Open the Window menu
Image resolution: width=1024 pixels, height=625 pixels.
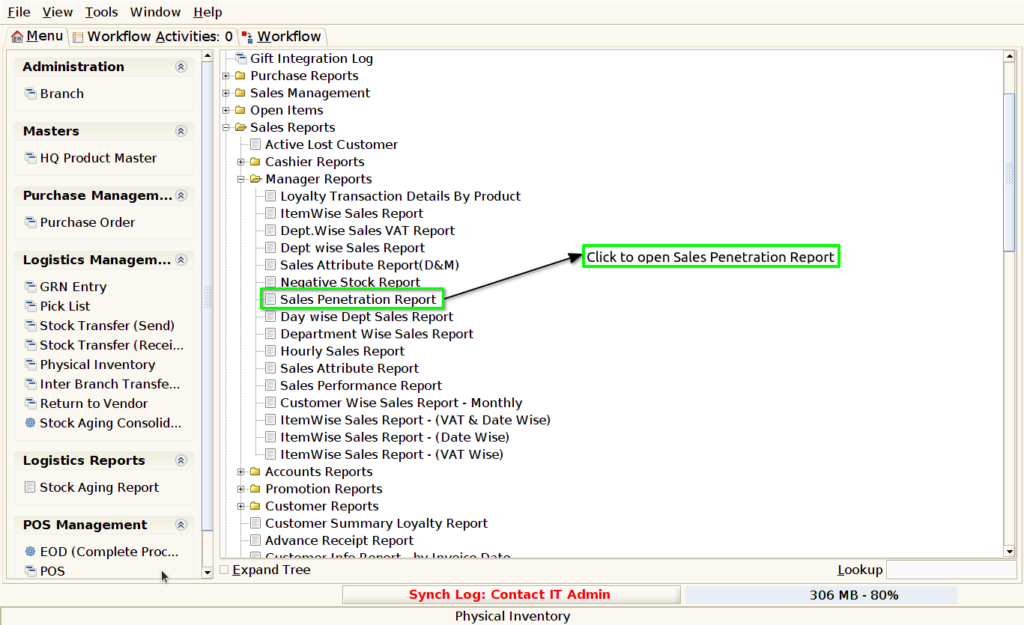tap(155, 12)
